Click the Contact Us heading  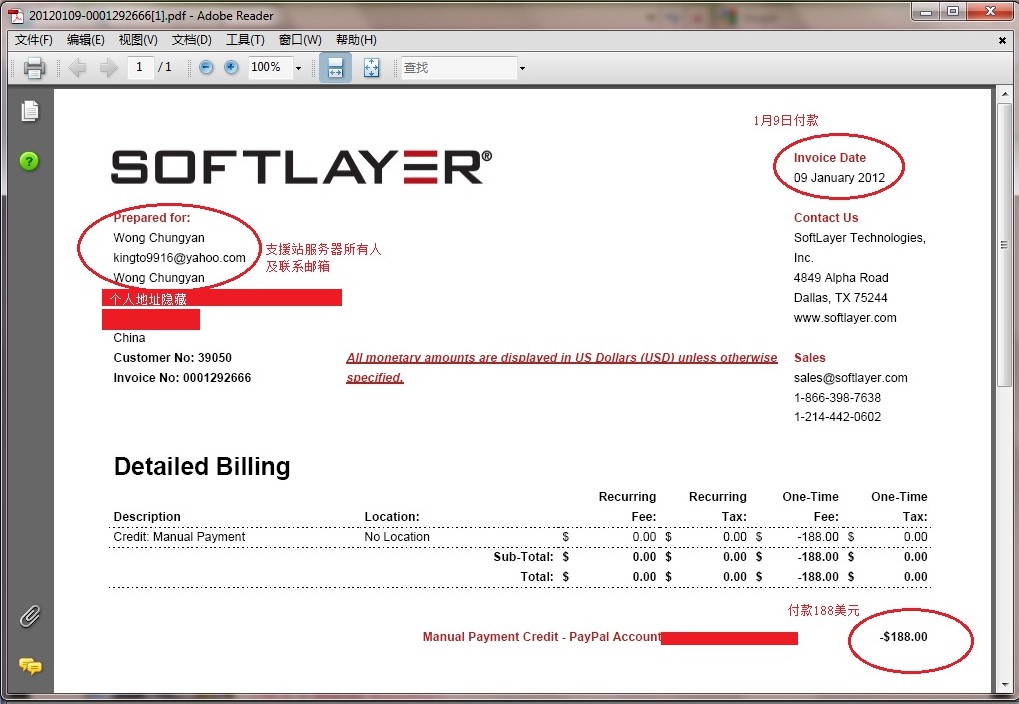[826, 218]
